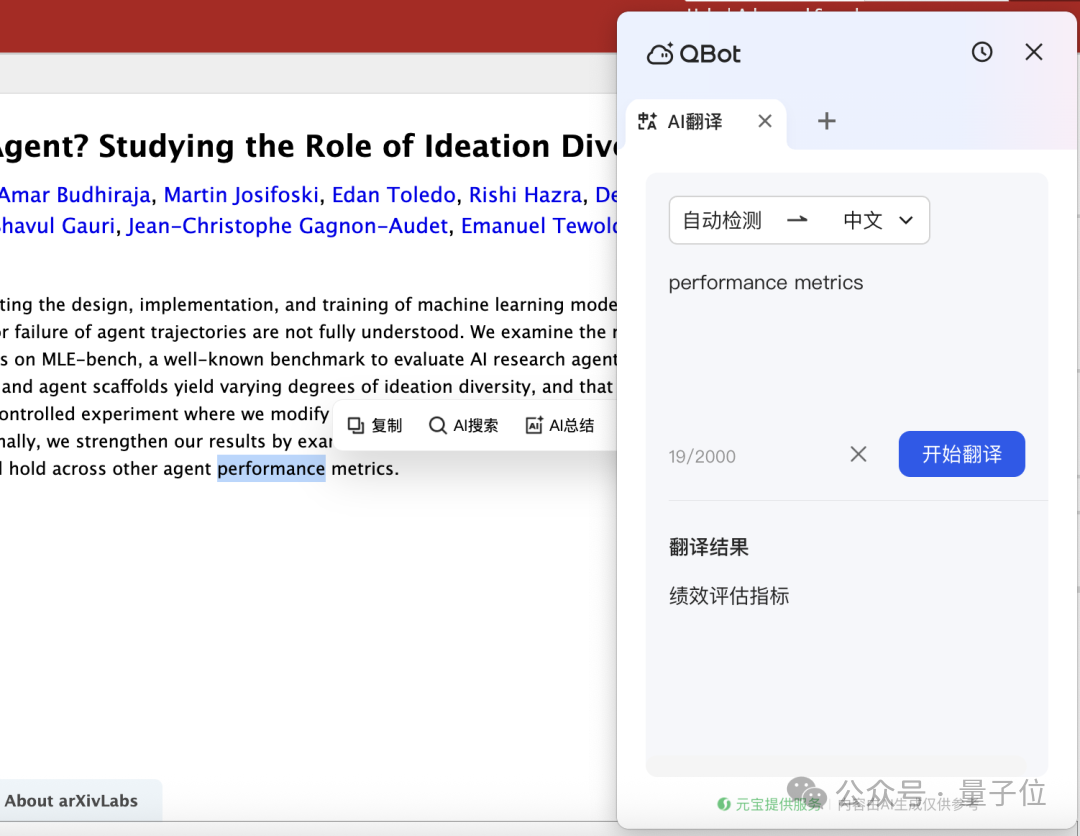Clear the translation input text
Viewport: 1080px width, 836px height.
tap(858, 454)
